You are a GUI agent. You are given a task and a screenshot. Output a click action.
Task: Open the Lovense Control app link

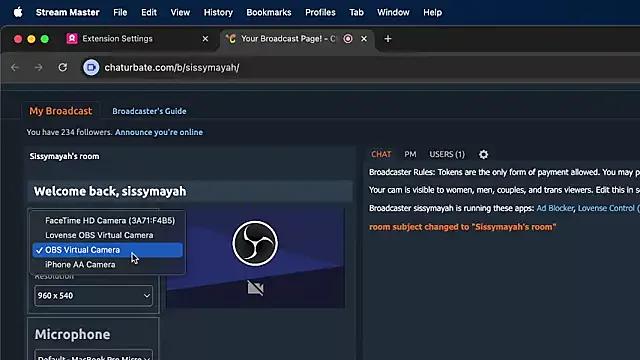click(x=608, y=208)
